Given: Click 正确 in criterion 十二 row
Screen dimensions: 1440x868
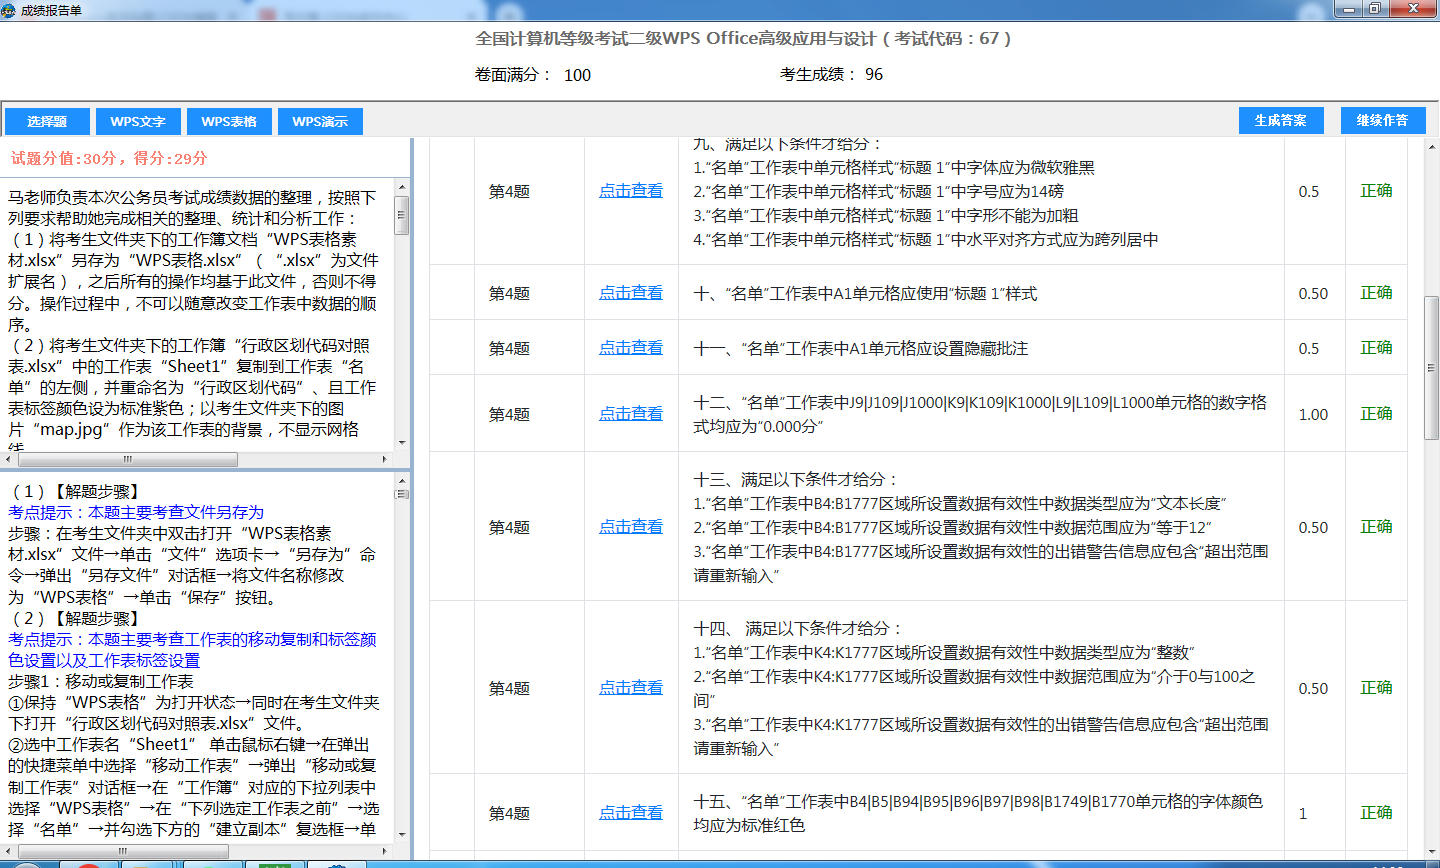Looking at the screenshot, I should [1376, 414].
